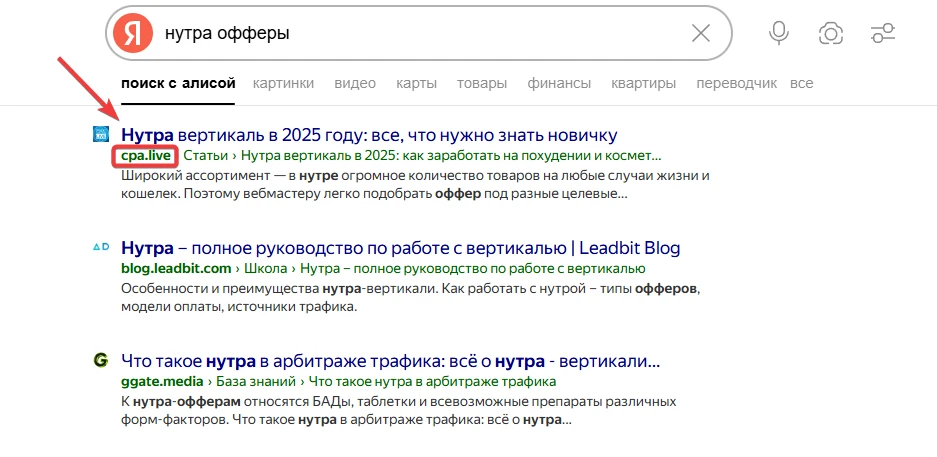This screenshot has width=937, height=457.
Task: Open the квартиры tab
Action: (x=643, y=83)
